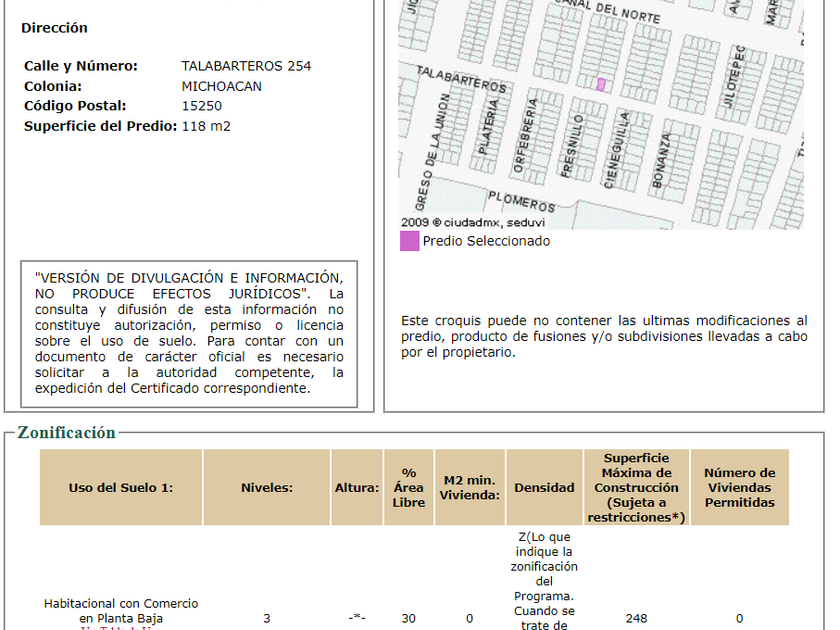This screenshot has height=630, width=840.
Task: Click the Código Postal label
Action: (x=75, y=106)
